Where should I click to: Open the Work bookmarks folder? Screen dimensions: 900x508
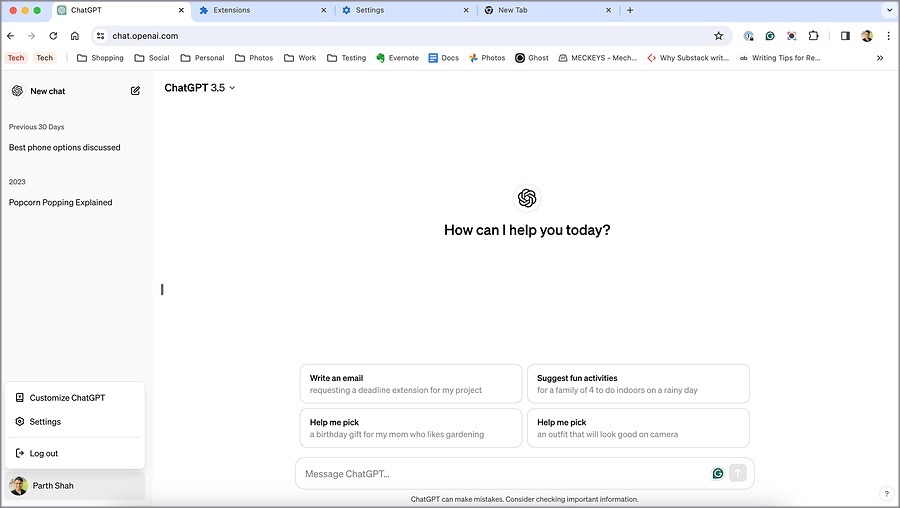pos(300,58)
